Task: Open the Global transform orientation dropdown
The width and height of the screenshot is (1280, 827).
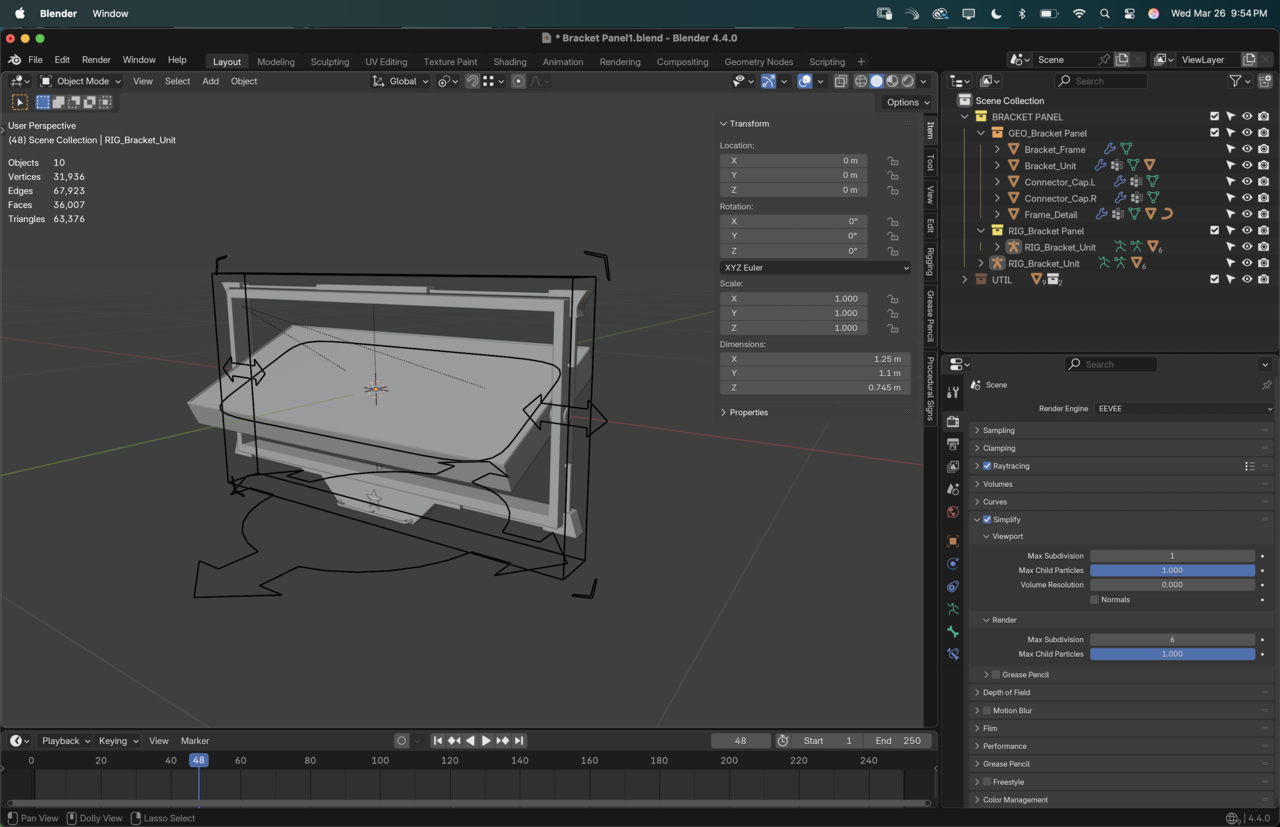Action: (400, 81)
